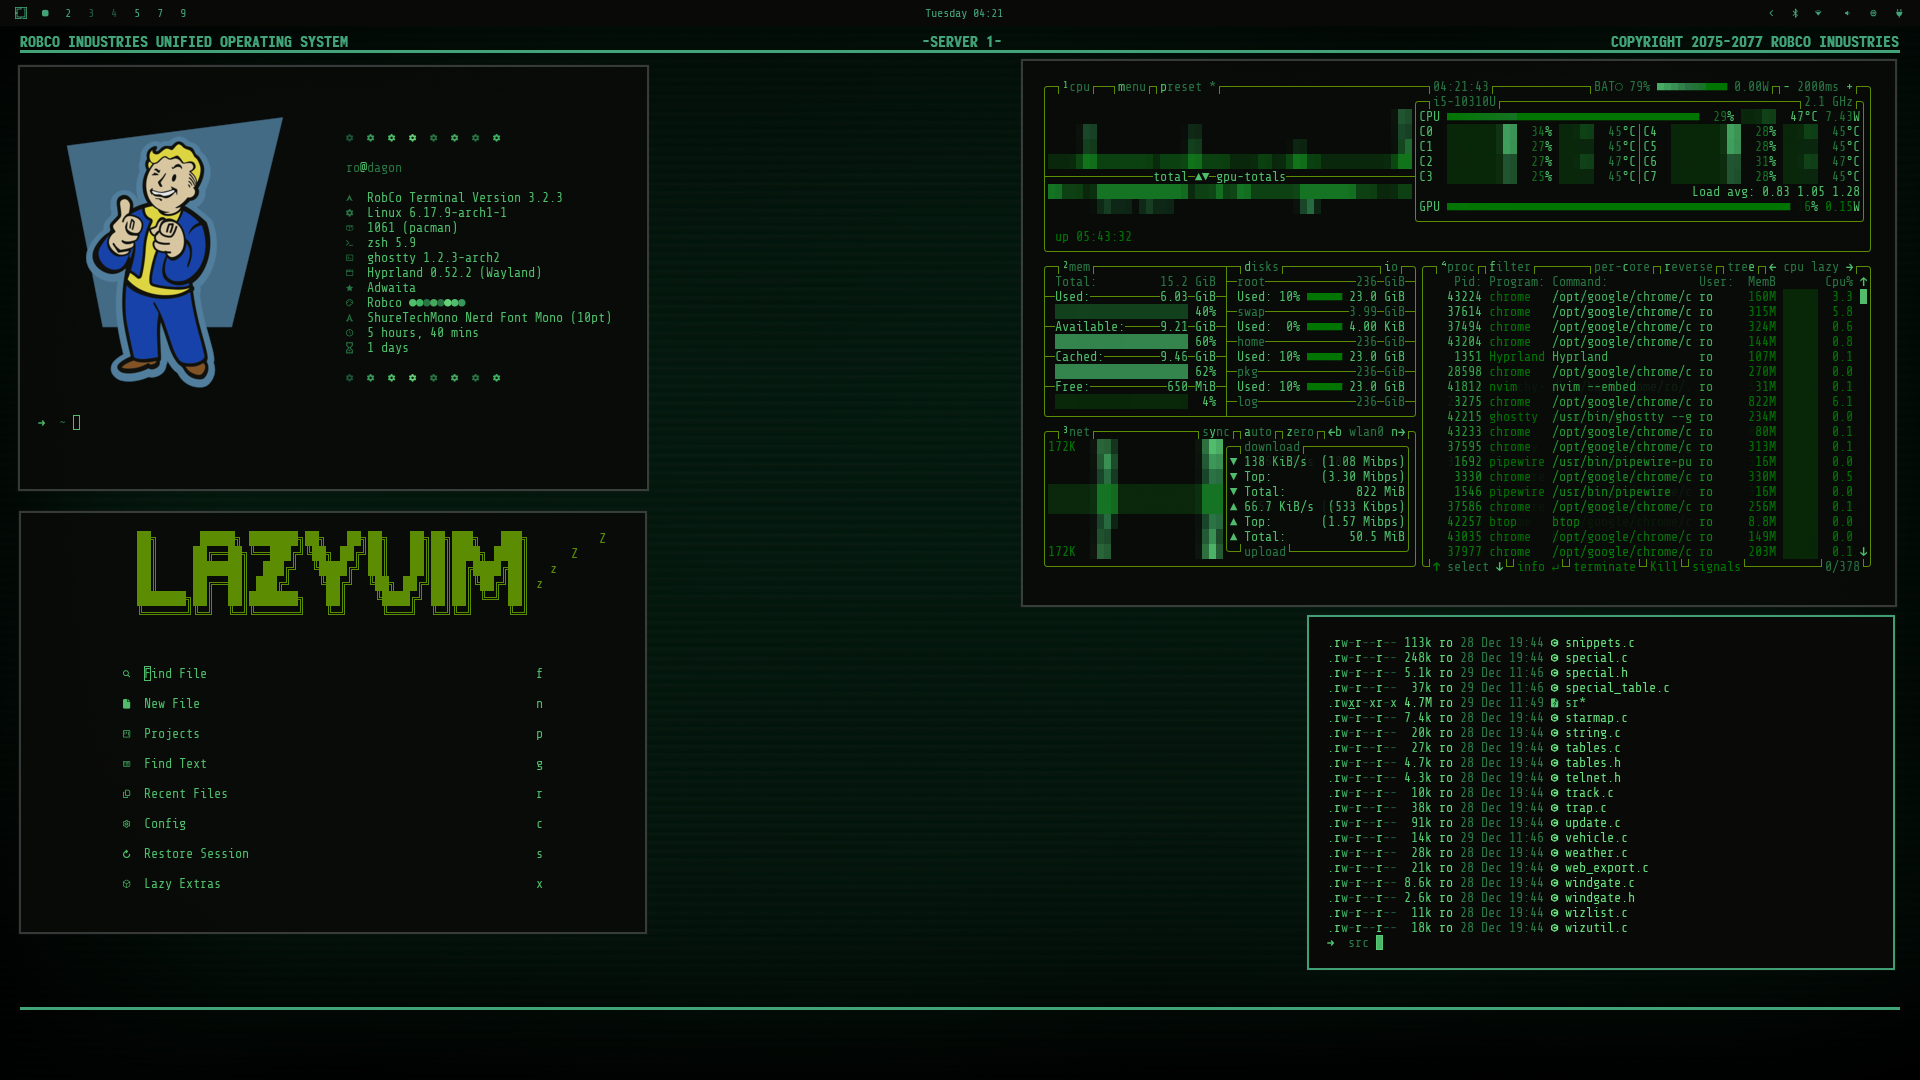Toggle reverse sorting in btop proc panel
This screenshot has height=1080, width=1920.
pos(1688,267)
